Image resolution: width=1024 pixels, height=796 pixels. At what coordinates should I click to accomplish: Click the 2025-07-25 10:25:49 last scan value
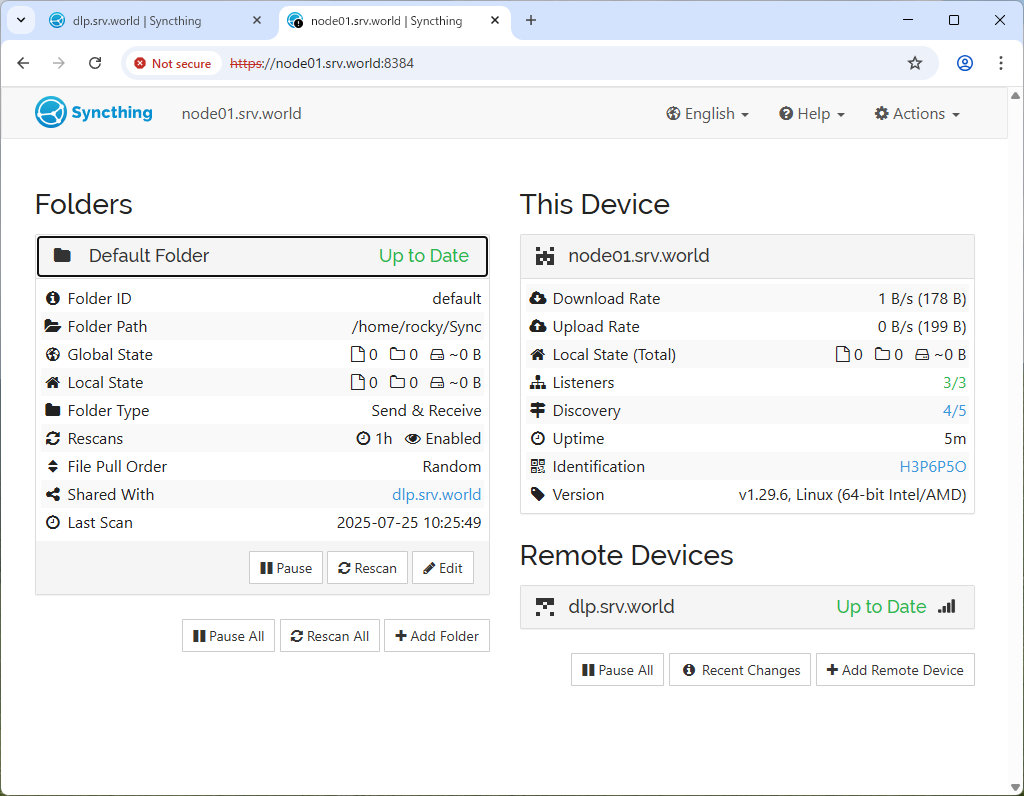point(409,522)
